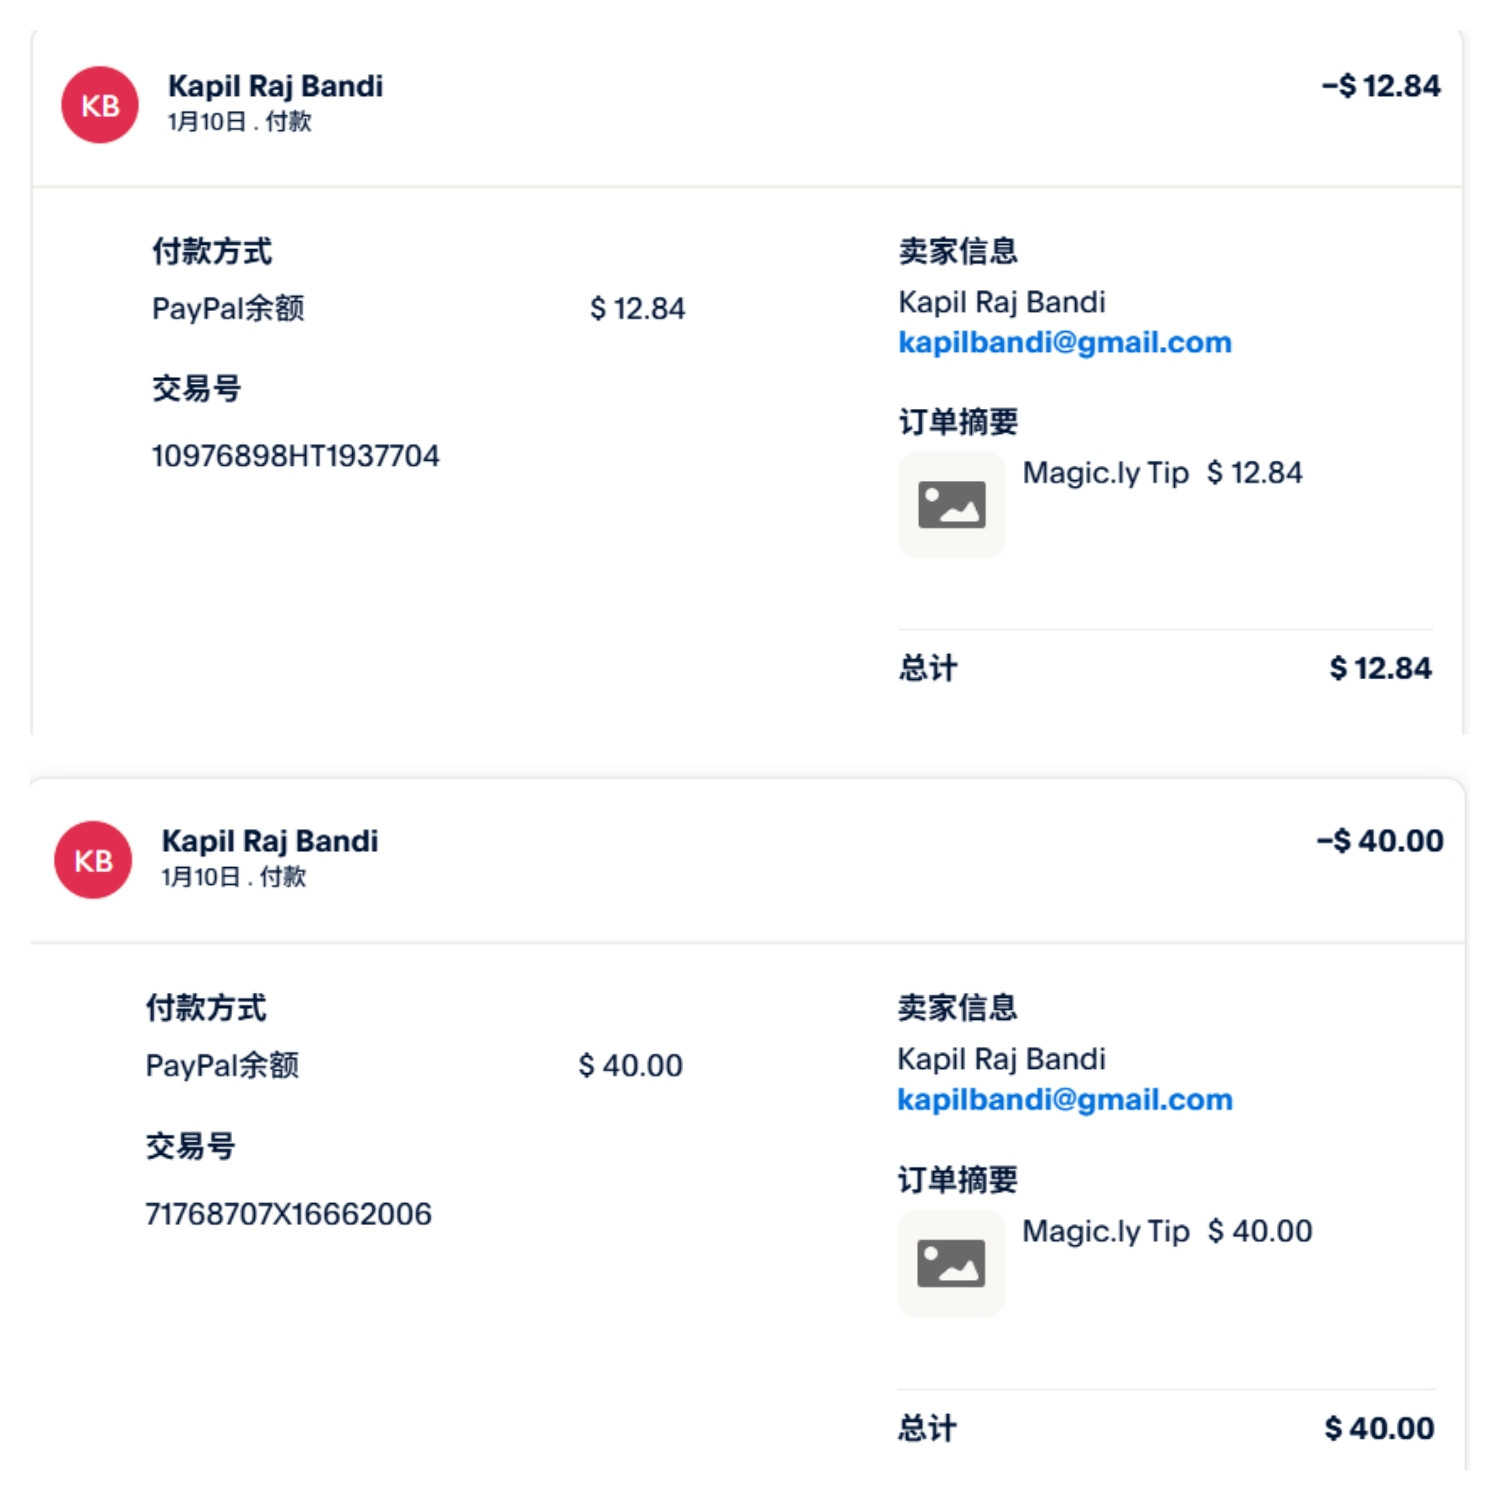Click the KB avatar of the $12.84 payment
The image size is (1500, 1500).
(x=100, y=105)
